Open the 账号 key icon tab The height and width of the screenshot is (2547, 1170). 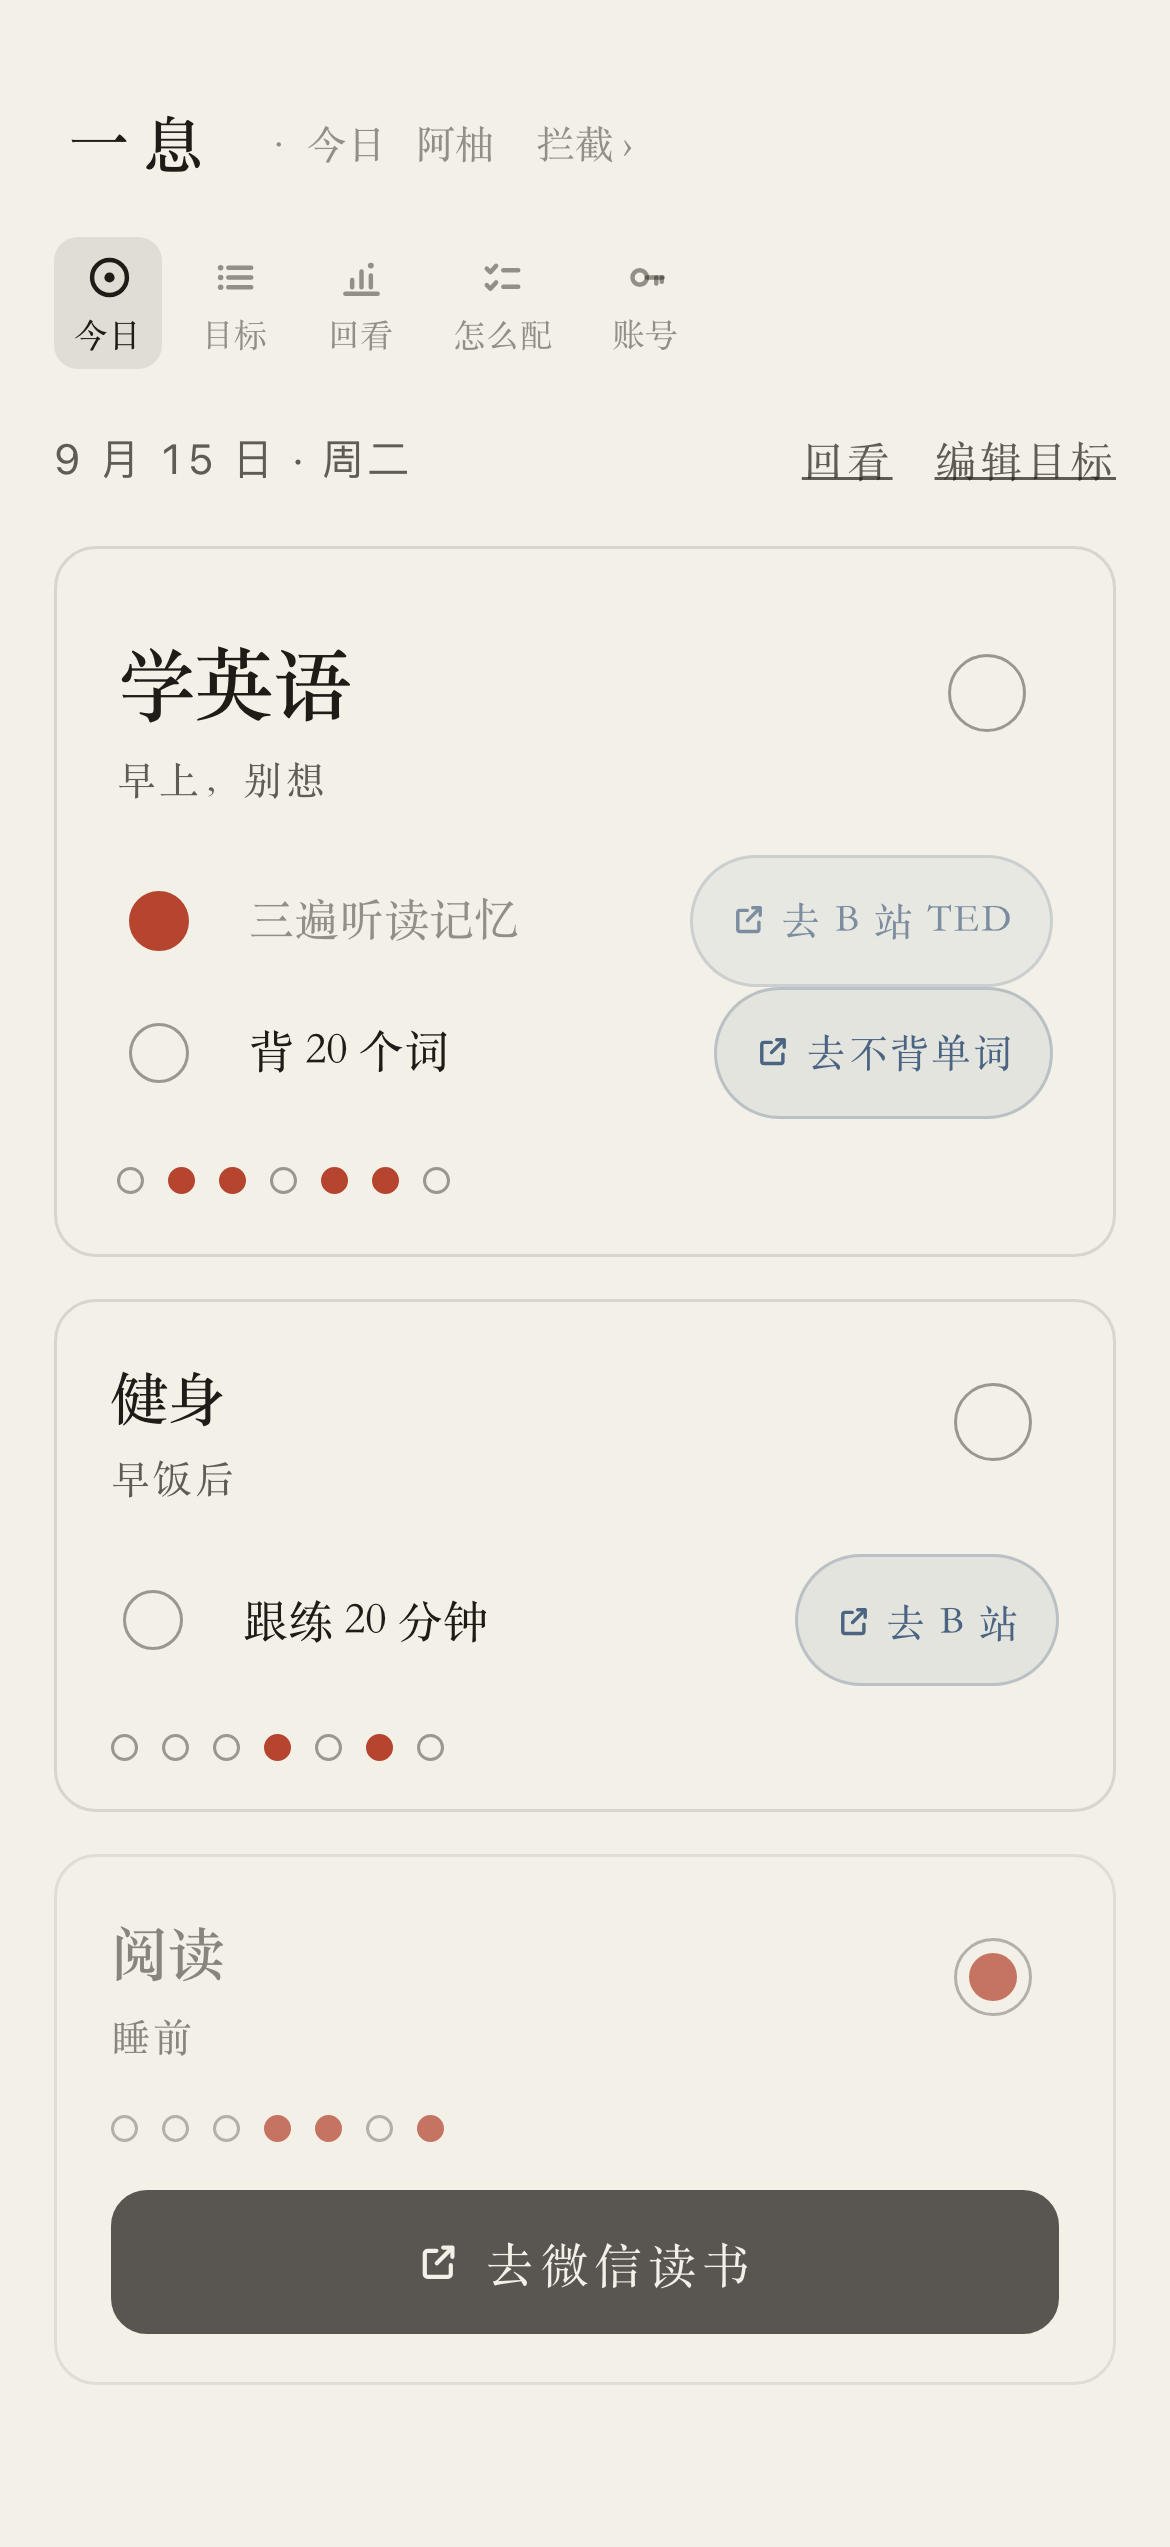645,303
